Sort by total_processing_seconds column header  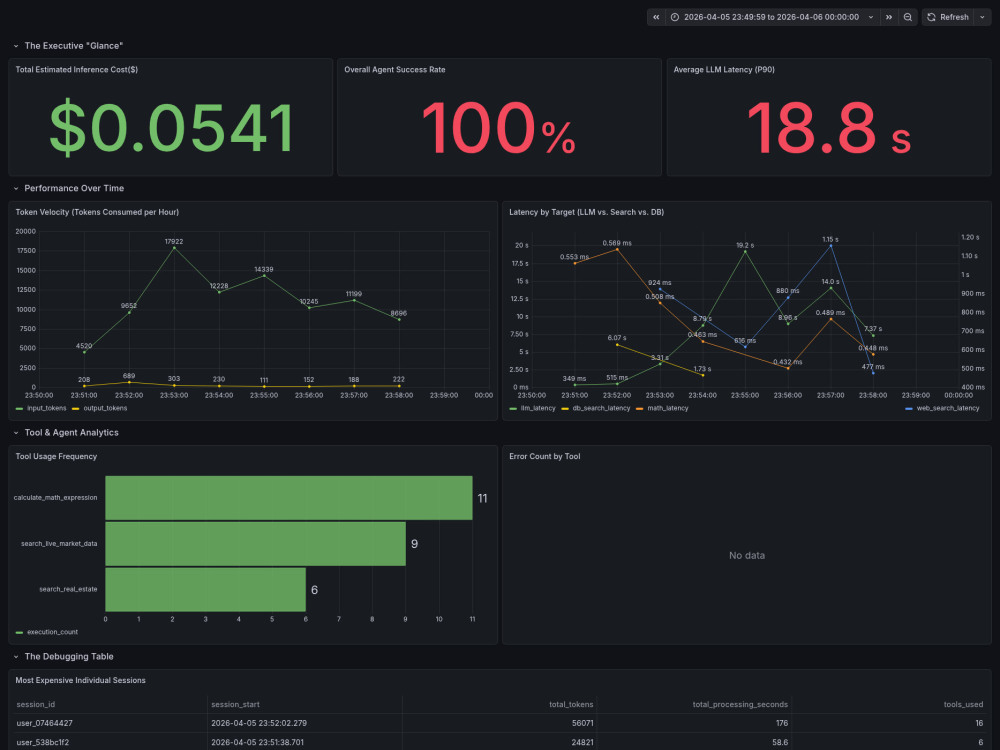click(x=740, y=704)
